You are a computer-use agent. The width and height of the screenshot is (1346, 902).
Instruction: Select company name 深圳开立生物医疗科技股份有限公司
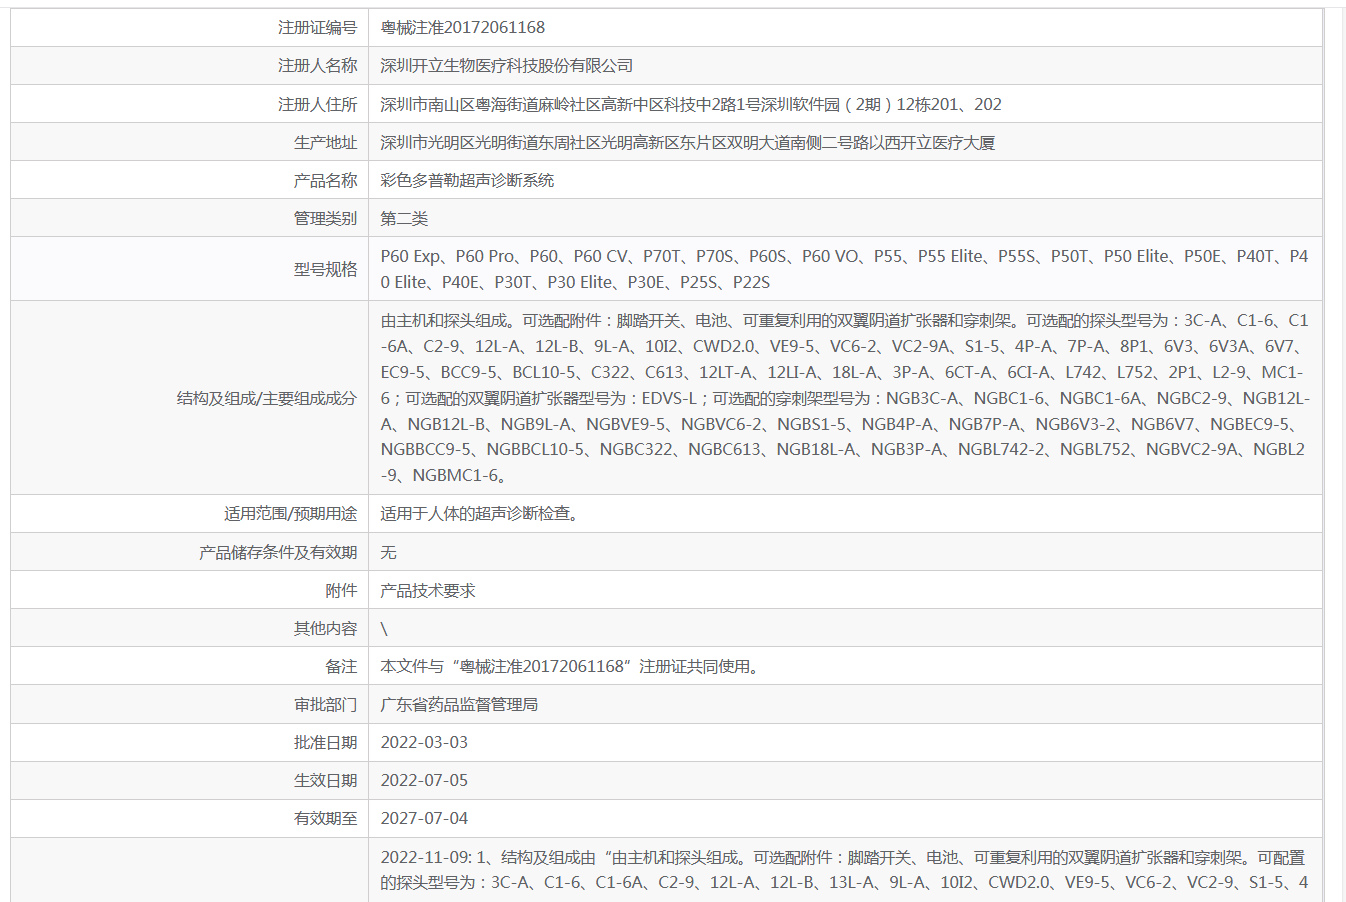tap(507, 66)
